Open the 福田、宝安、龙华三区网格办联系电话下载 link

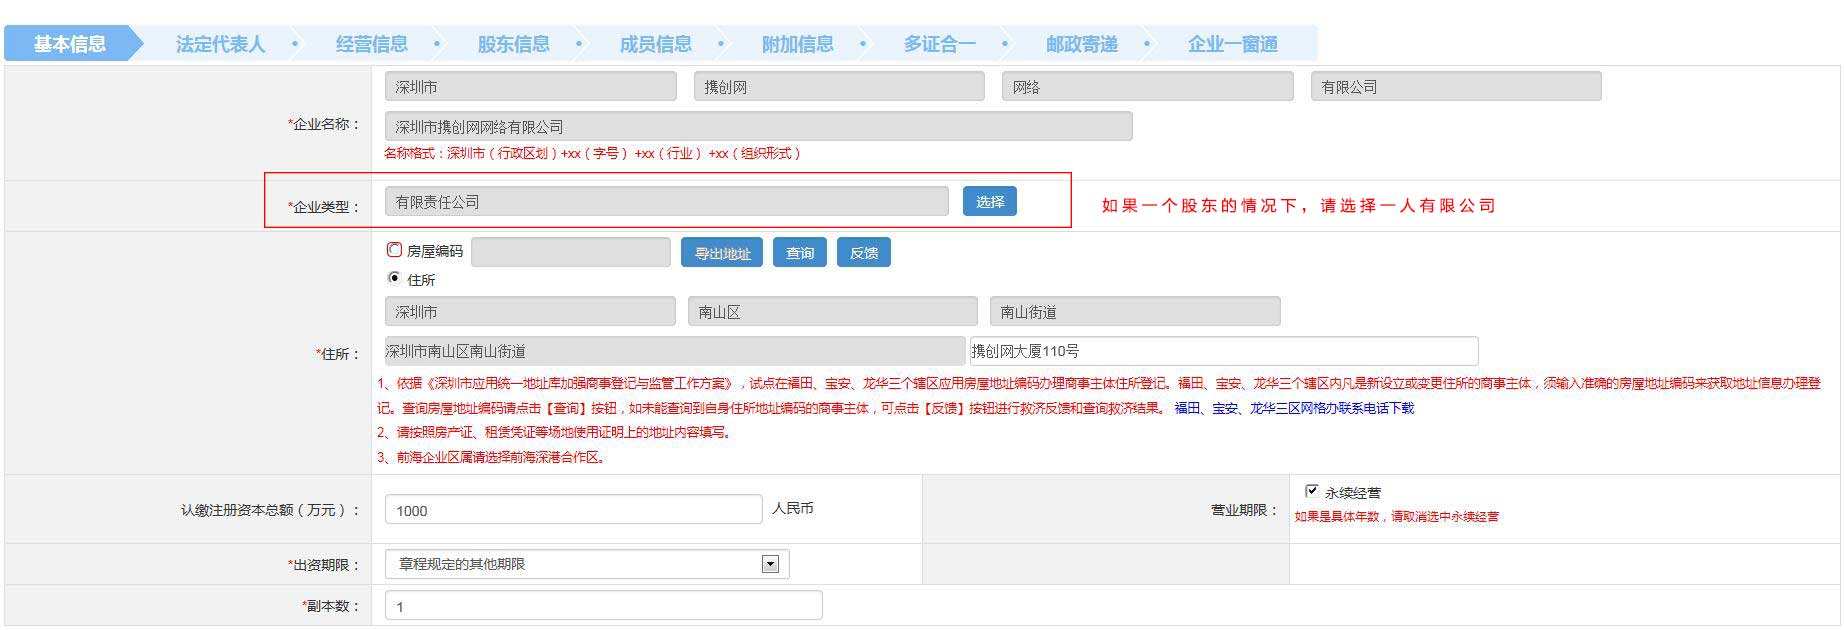click(1294, 408)
